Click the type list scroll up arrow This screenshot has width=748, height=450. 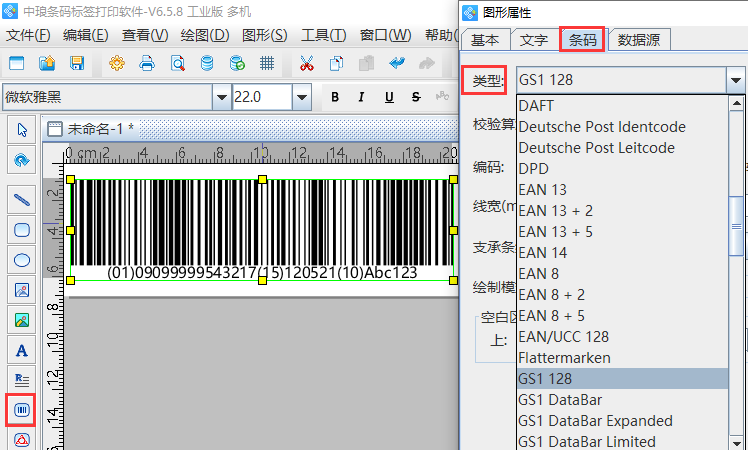pyautogui.click(x=737, y=103)
